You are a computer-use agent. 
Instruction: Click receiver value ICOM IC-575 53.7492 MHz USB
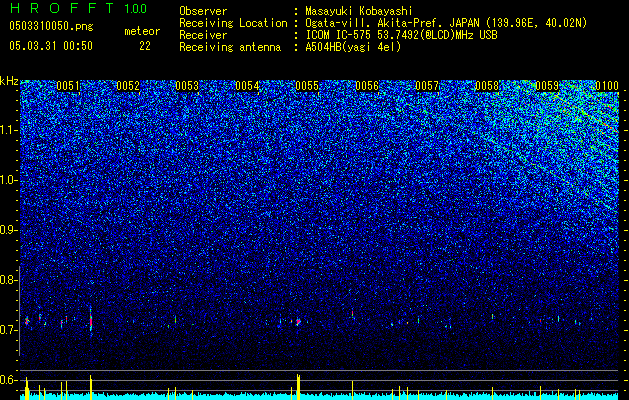(401, 35)
